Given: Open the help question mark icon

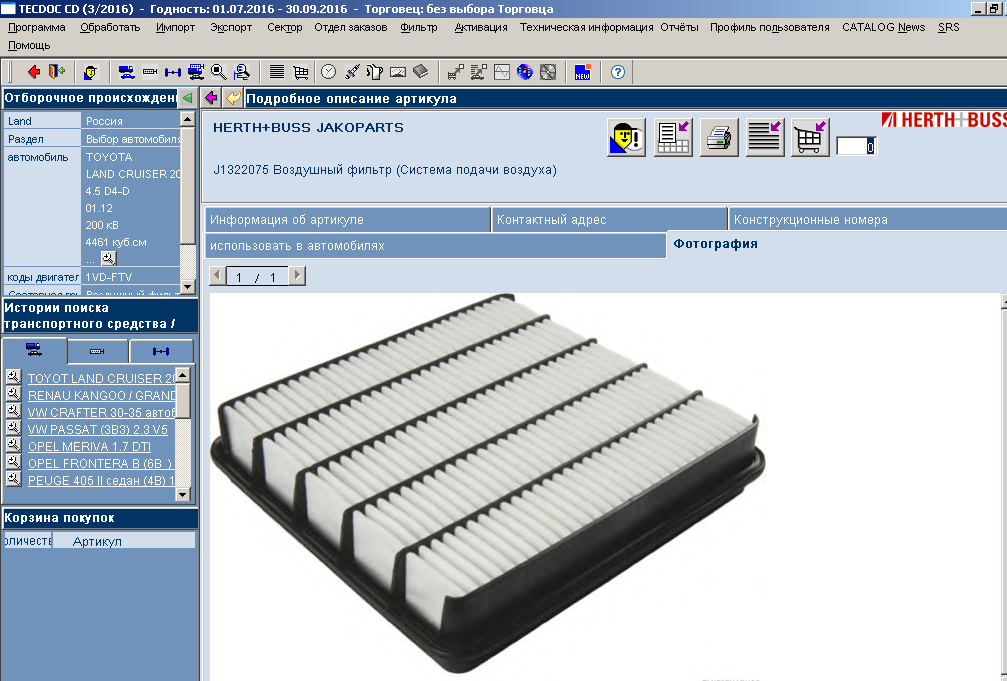Looking at the screenshot, I should (x=618, y=72).
